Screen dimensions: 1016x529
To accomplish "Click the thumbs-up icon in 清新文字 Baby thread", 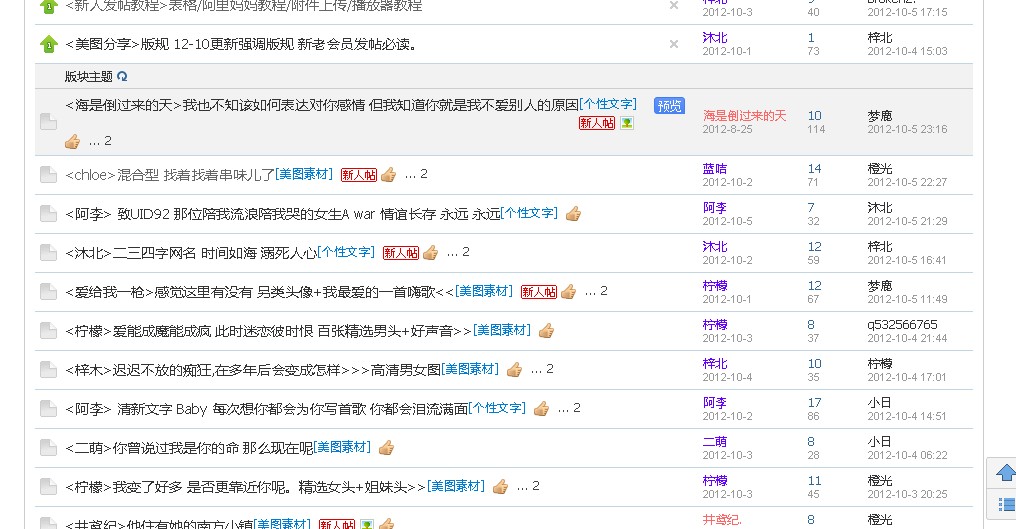I will click(x=542, y=408).
